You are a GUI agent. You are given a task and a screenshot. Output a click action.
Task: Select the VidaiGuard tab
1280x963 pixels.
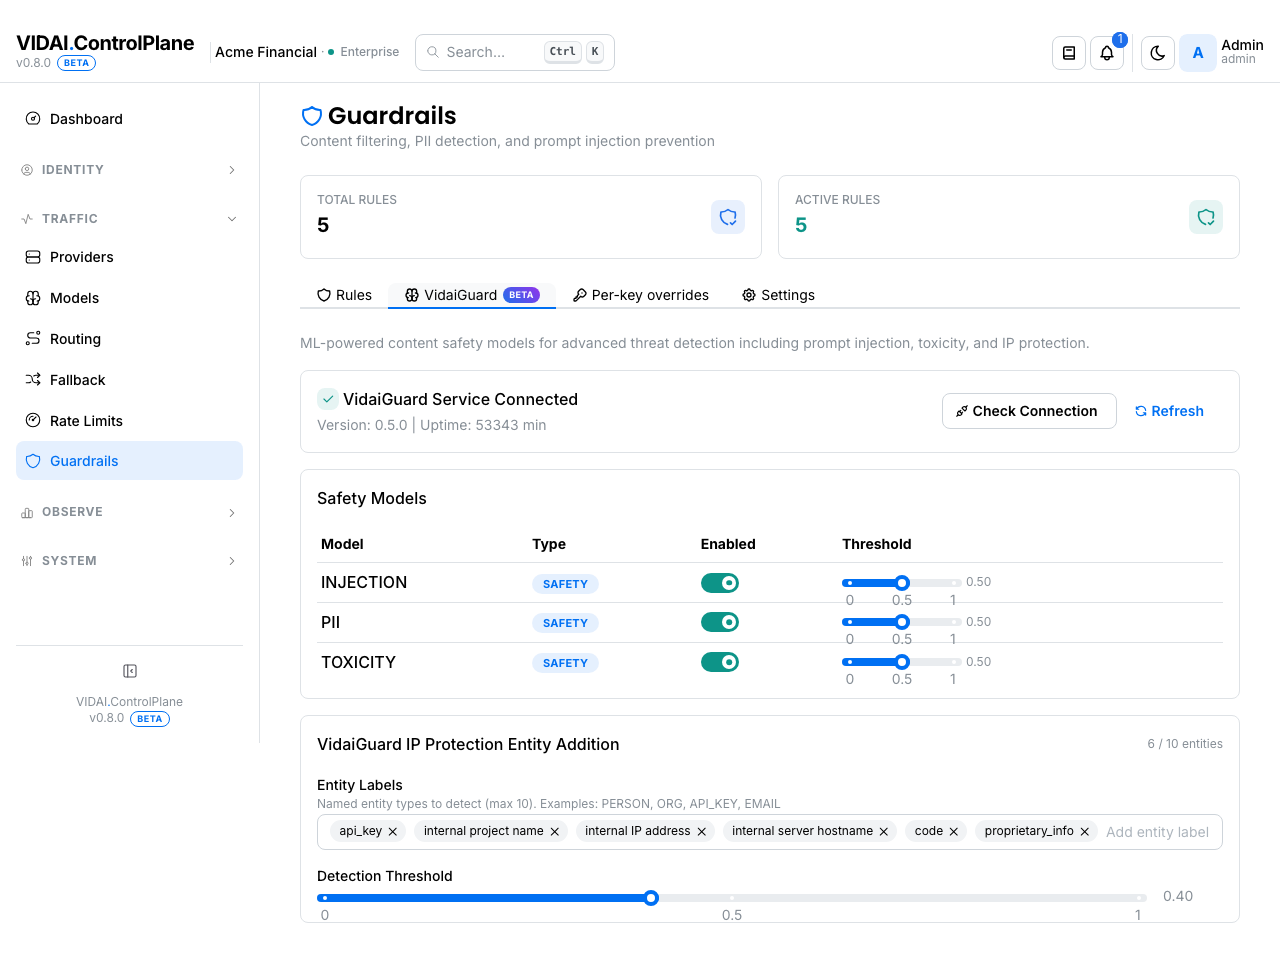coord(472,295)
